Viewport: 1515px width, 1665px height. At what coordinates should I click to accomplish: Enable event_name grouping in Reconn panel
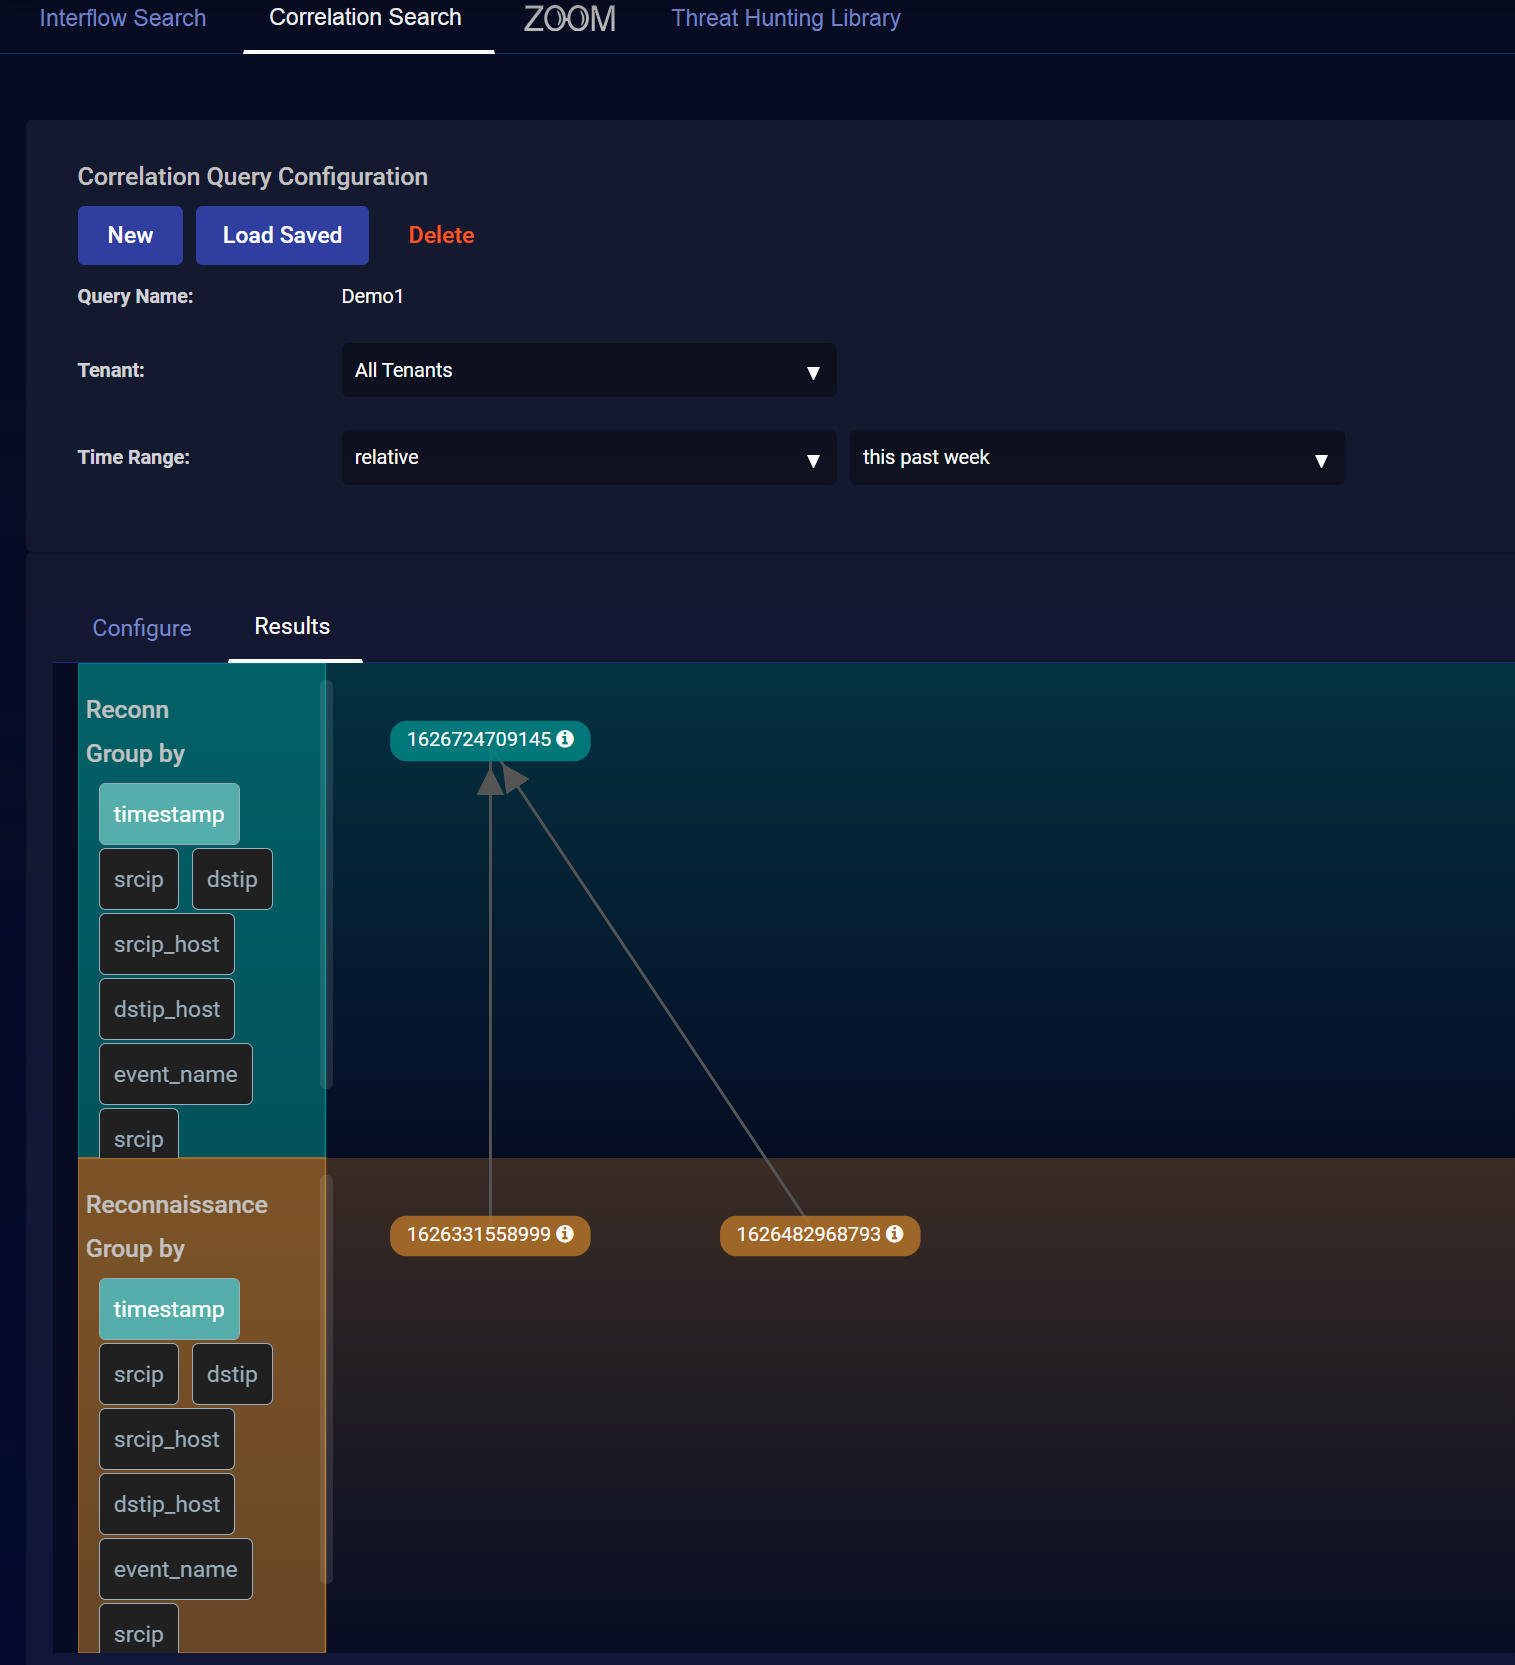[176, 1074]
